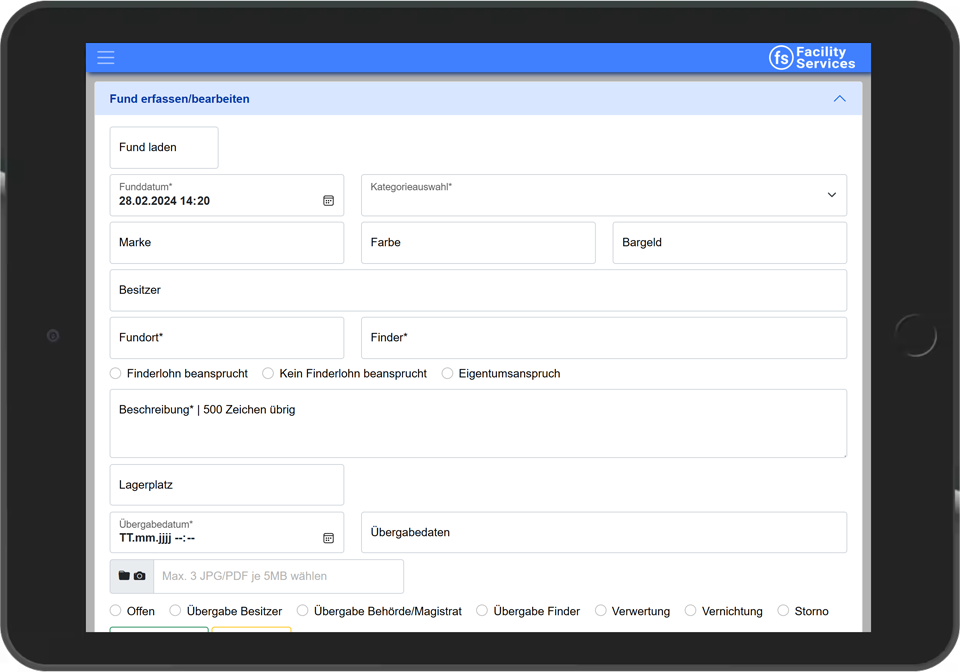This screenshot has height=672, width=960.
Task: Select the Vernichtung status option
Action: [x=691, y=610]
